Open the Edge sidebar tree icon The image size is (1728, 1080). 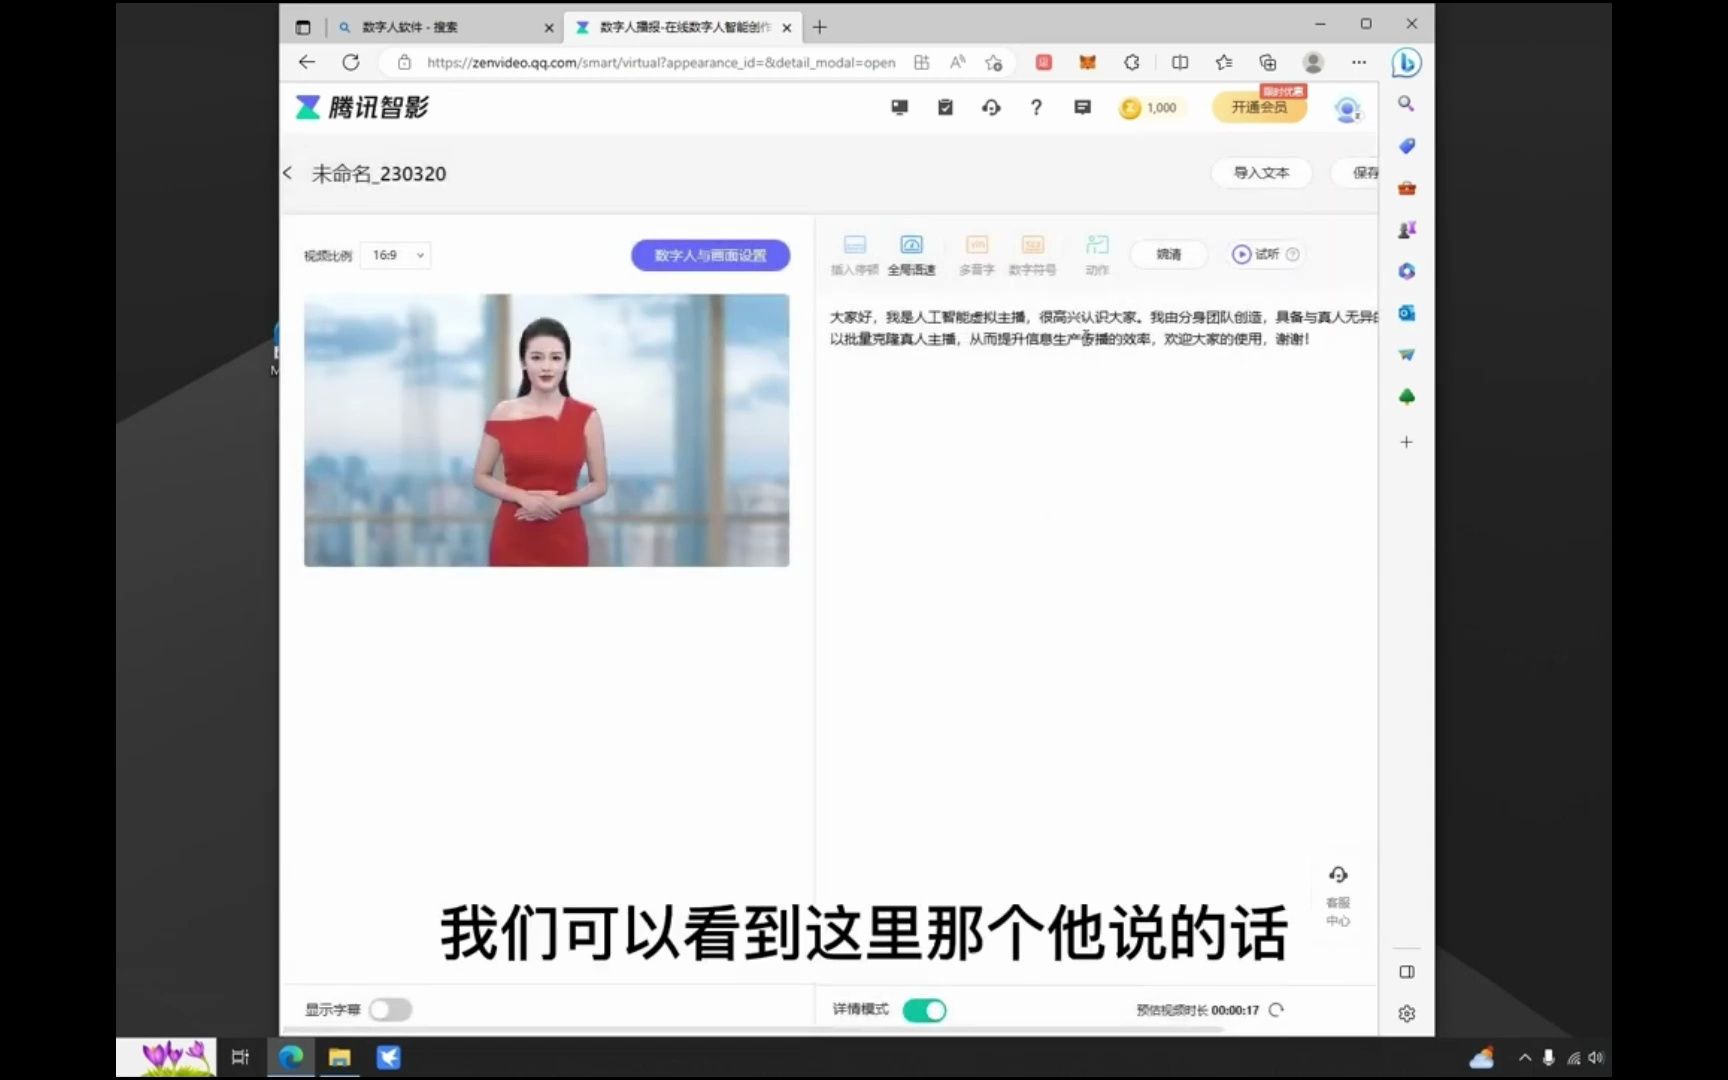point(1406,397)
